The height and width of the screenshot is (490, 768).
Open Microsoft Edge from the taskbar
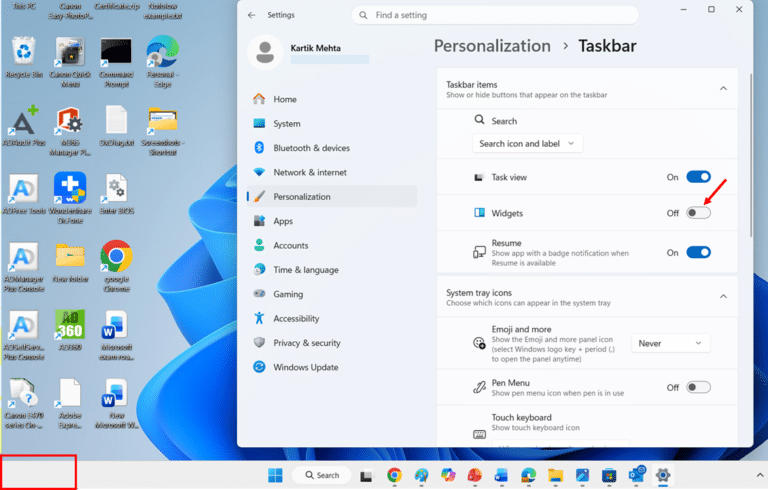click(528, 475)
